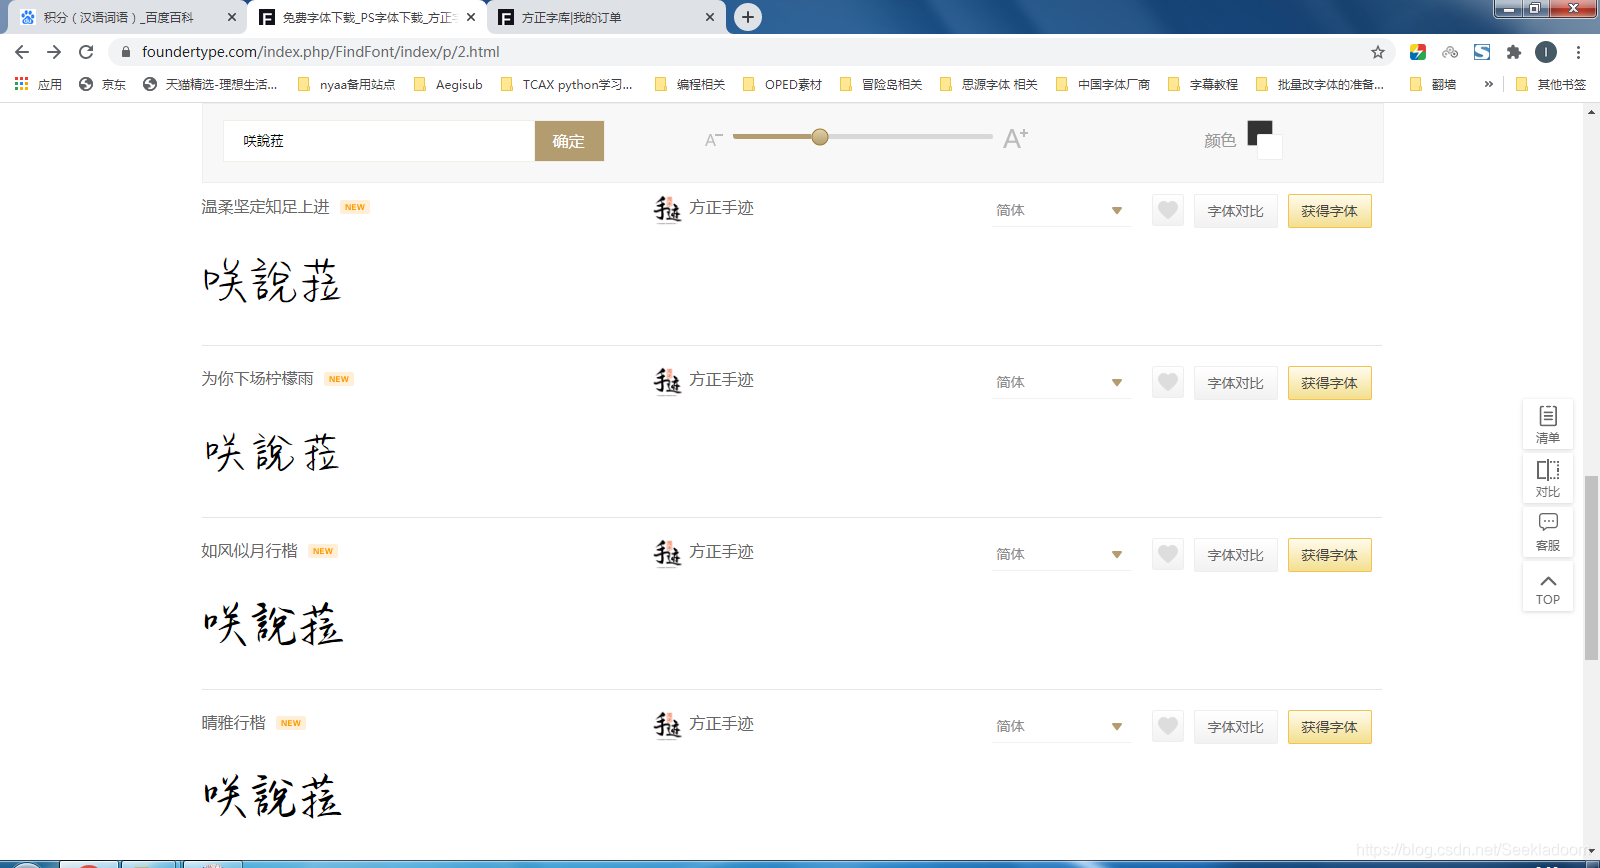Open the 中国字体厂商 bookmarks folder
Screen dimensions: 1600x868
(1103, 84)
